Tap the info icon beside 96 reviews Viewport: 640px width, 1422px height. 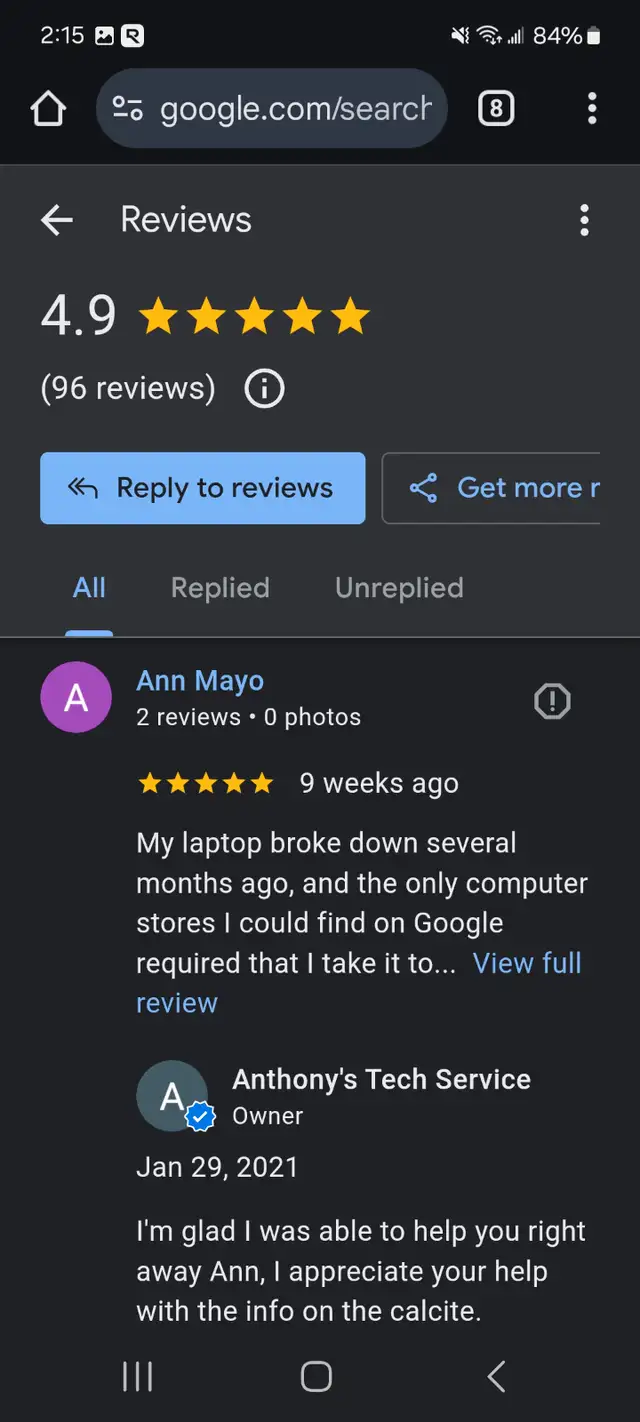pyautogui.click(x=265, y=388)
